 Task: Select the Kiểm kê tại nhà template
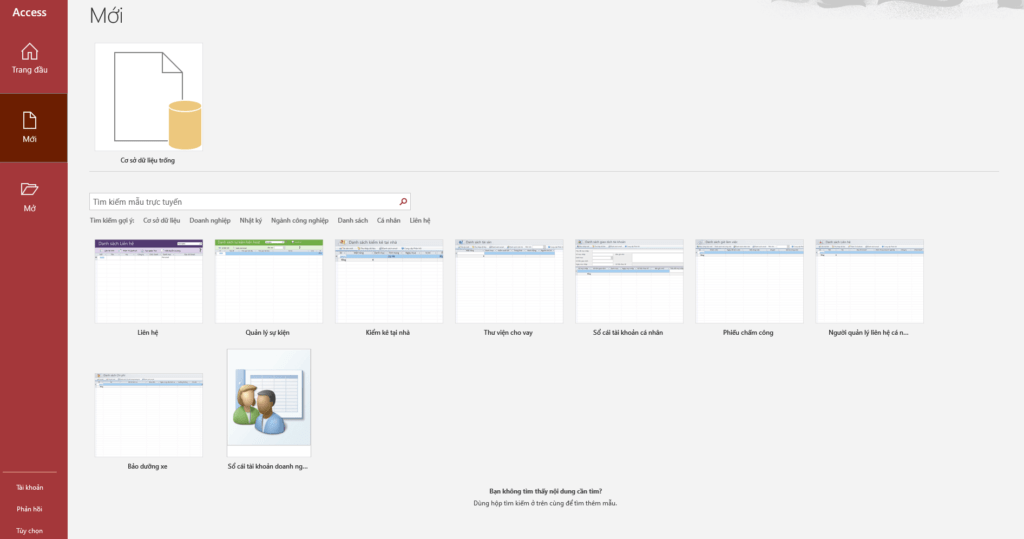pos(388,281)
